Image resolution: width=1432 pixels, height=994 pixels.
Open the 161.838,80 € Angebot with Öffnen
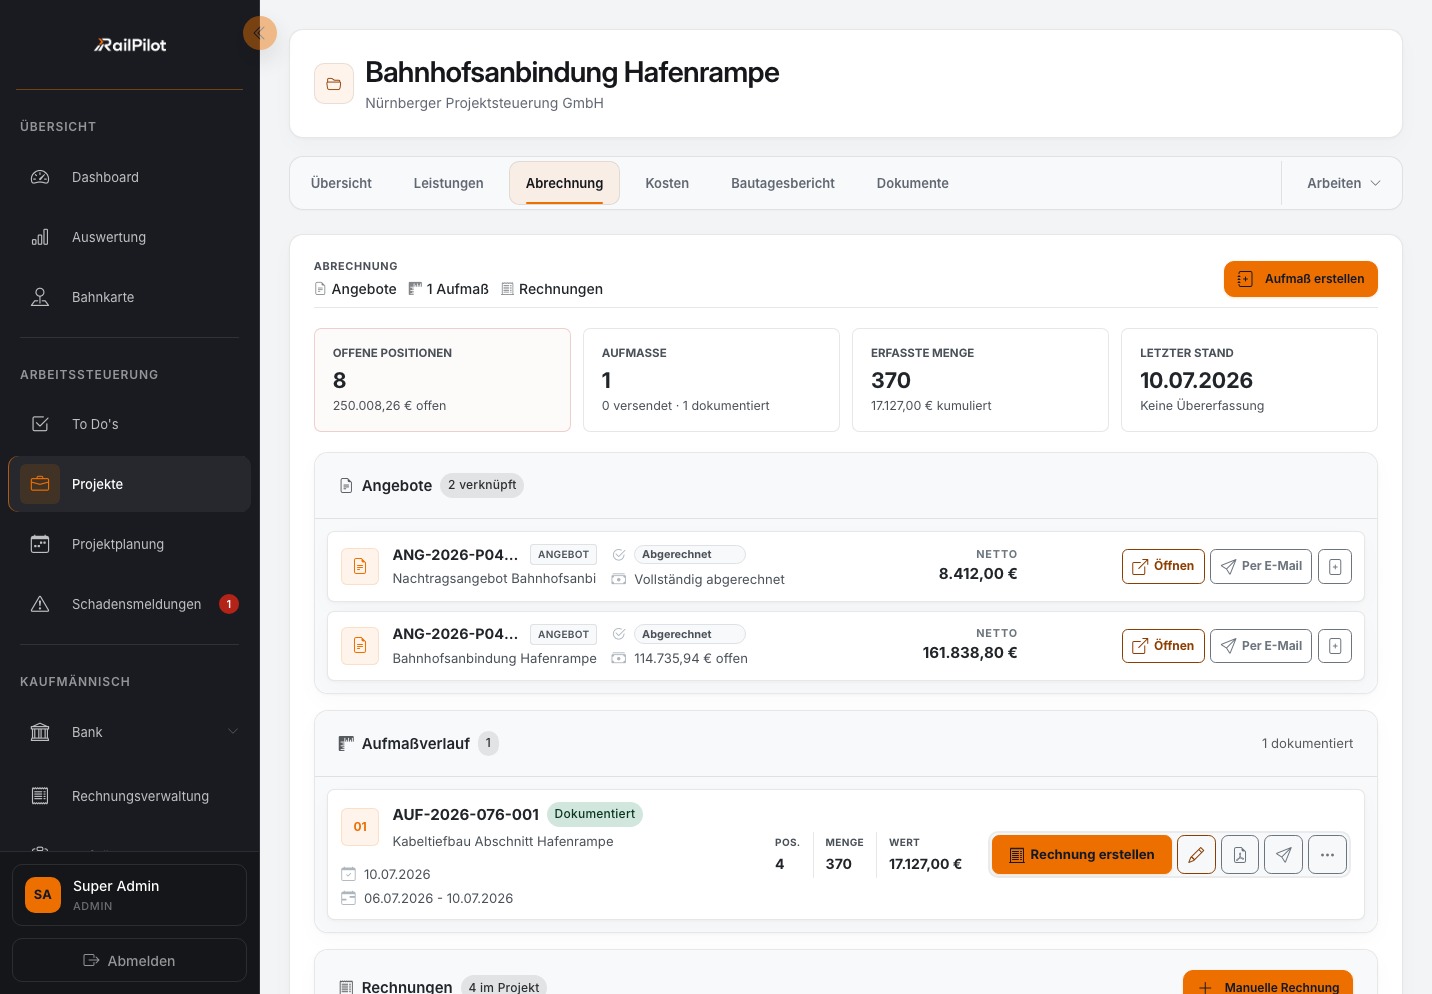pos(1163,646)
